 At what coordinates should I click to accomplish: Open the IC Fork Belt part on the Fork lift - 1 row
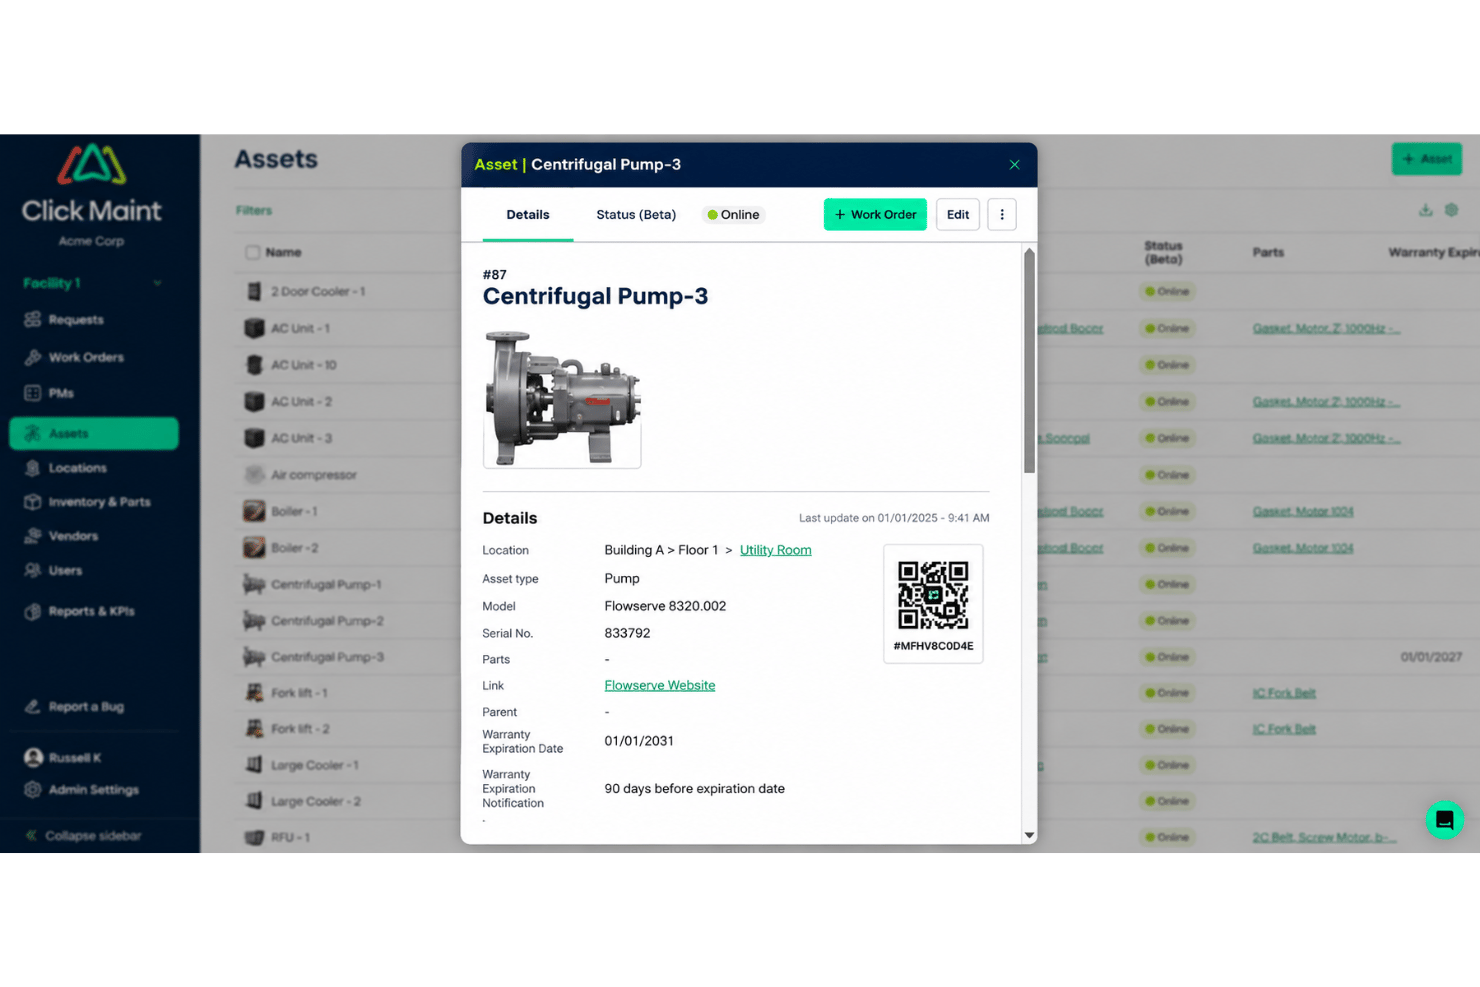[x=1284, y=693]
